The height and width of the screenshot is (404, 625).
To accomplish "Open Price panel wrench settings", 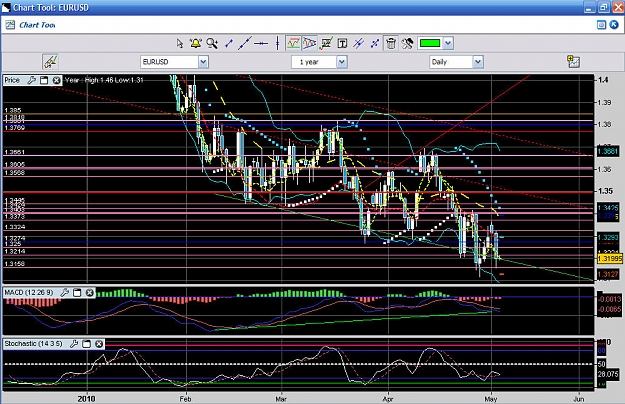I will point(31,80).
